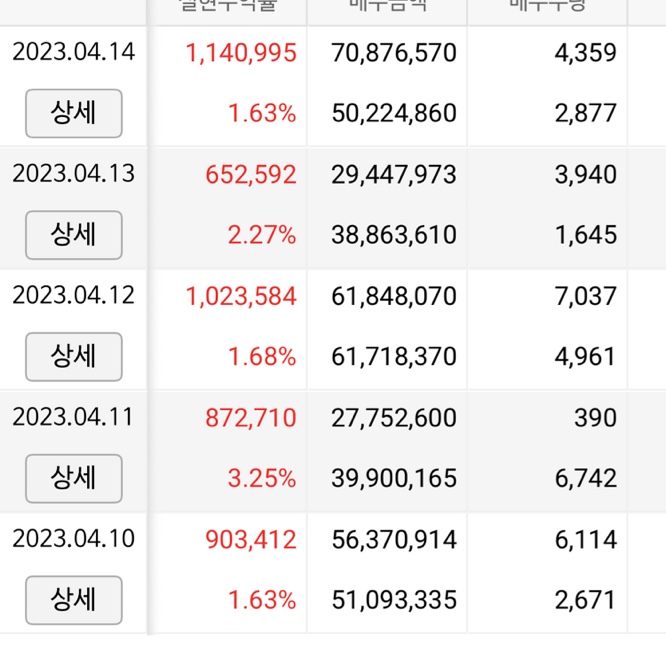Click the 2023.04.13 date label

tap(73, 174)
